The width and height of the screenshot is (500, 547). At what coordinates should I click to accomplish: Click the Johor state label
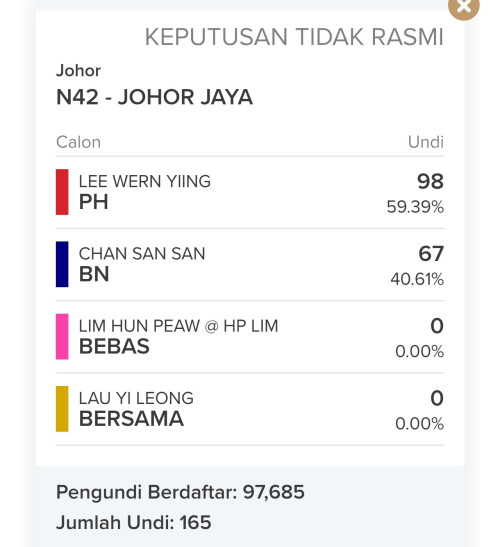point(79,71)
